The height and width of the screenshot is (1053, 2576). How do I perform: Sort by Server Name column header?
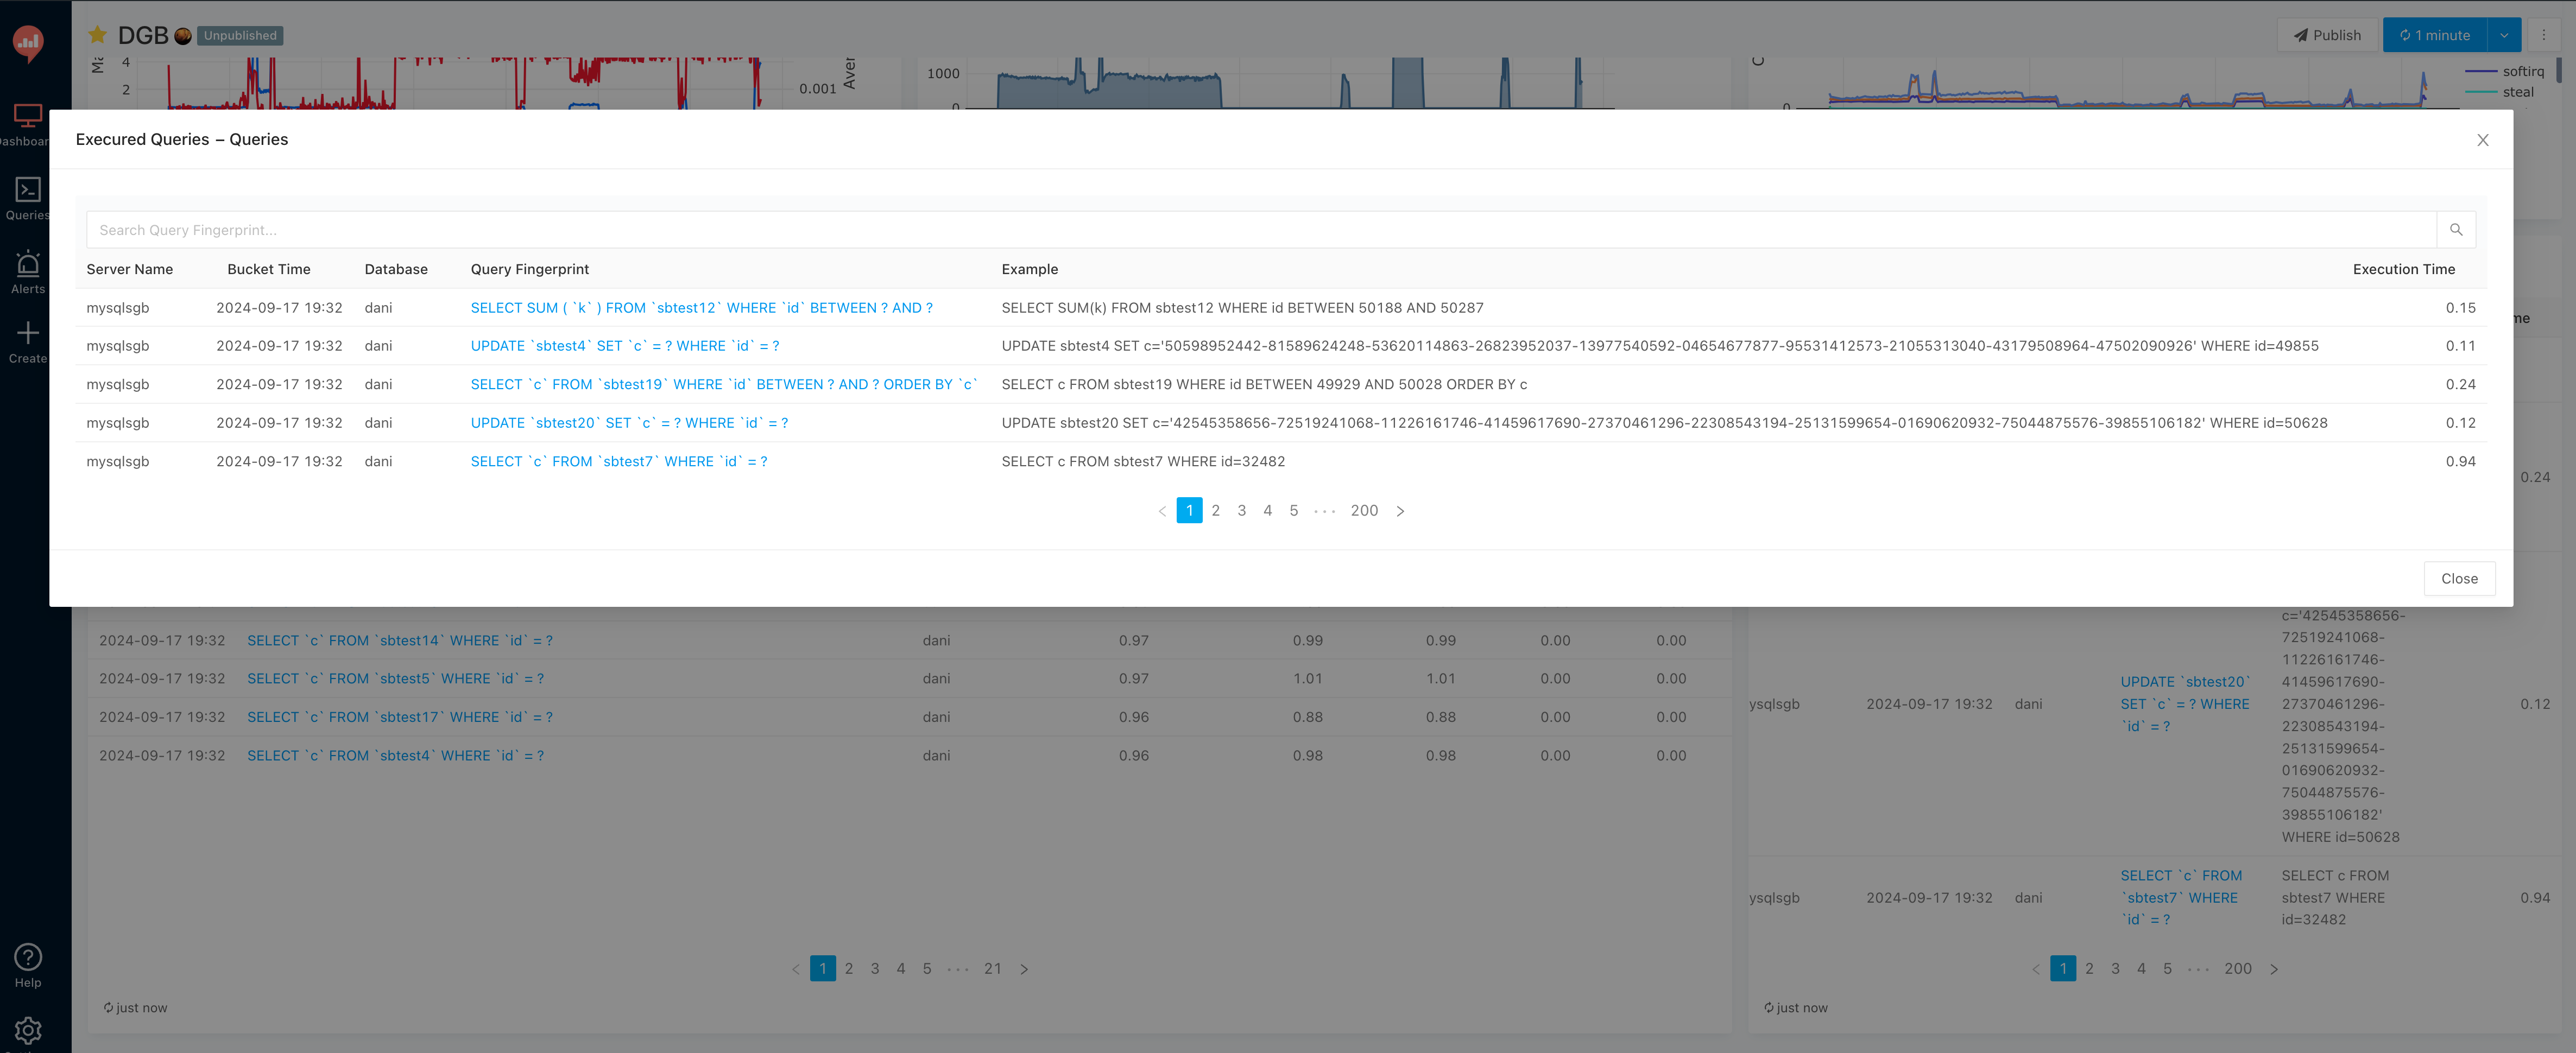(130, 269)
